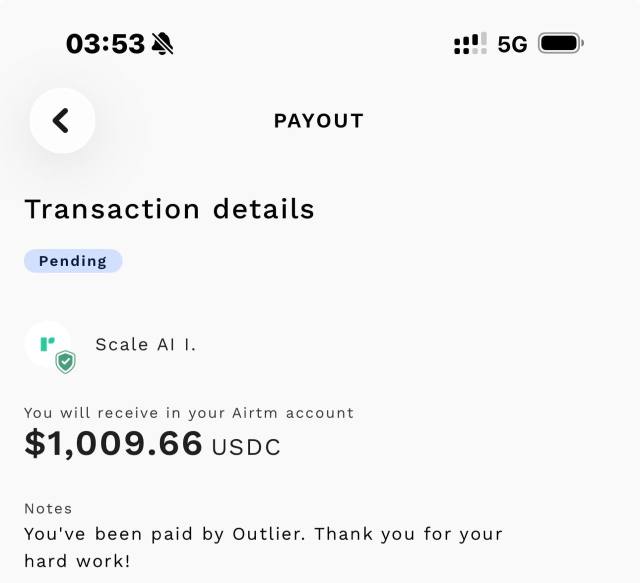The width and height of the screenshot is (640, 583).
Task: Select the PAYOUT header title
Action: click(x=319, y=121)
